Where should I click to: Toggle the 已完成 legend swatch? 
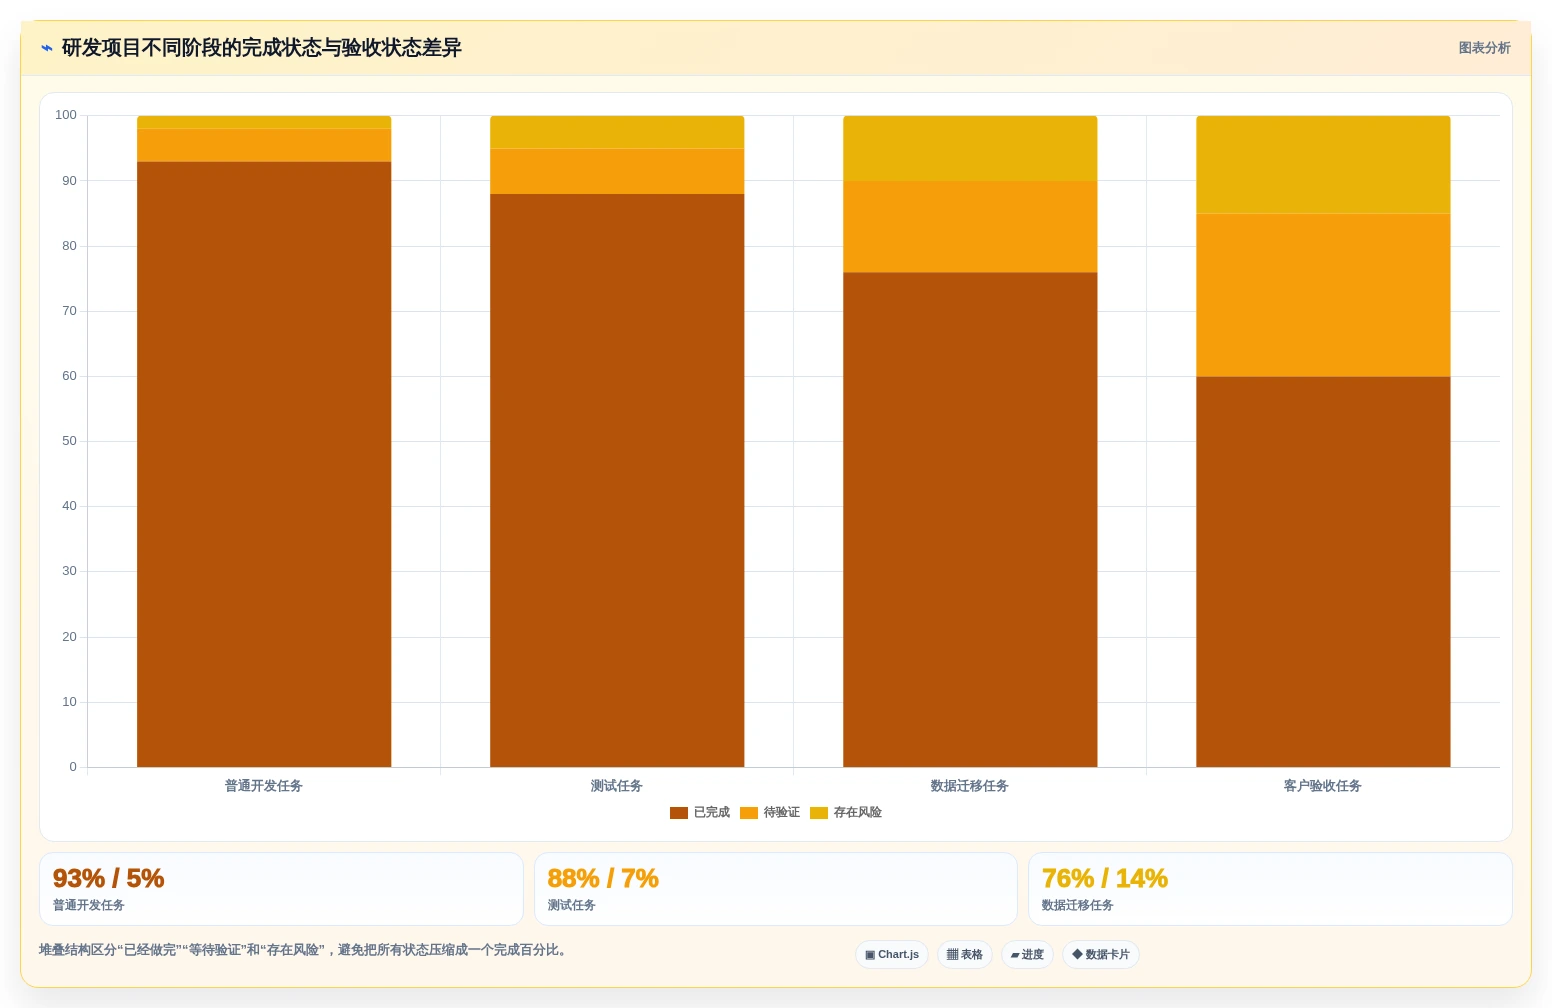679,813
